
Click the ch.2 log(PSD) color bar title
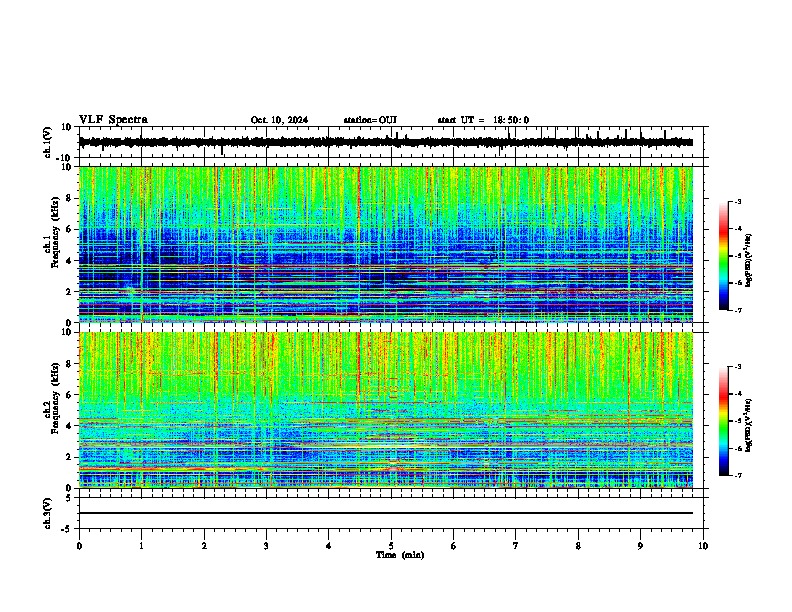click(749, 425)
